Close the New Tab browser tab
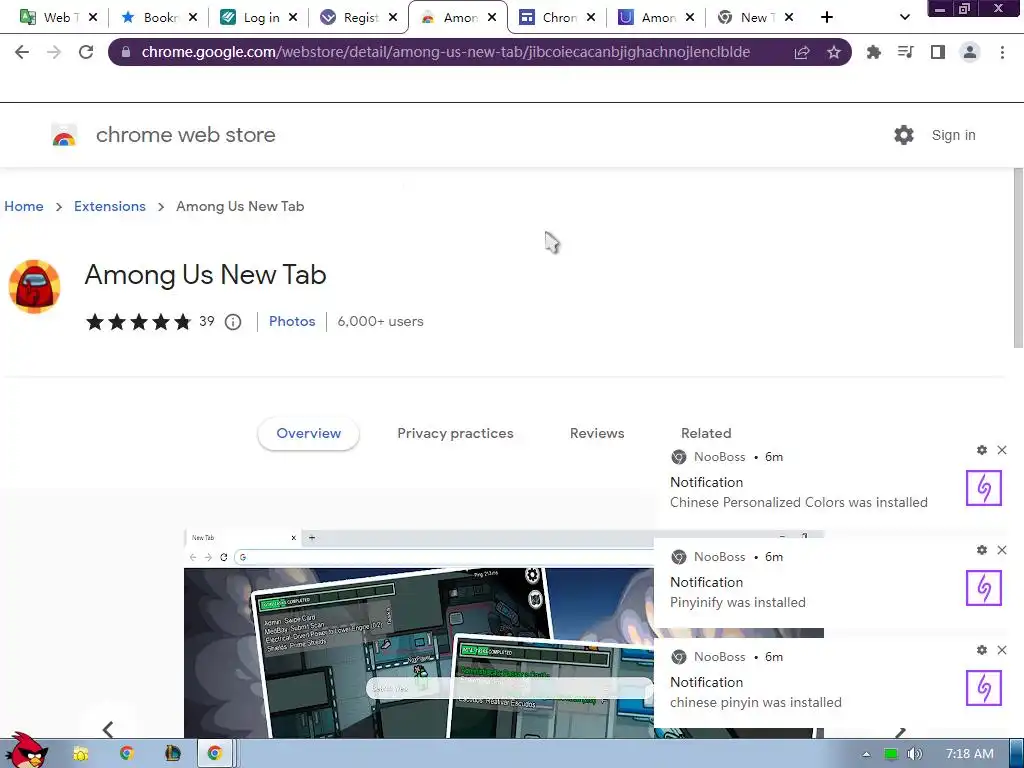 [x=789, y=18]
